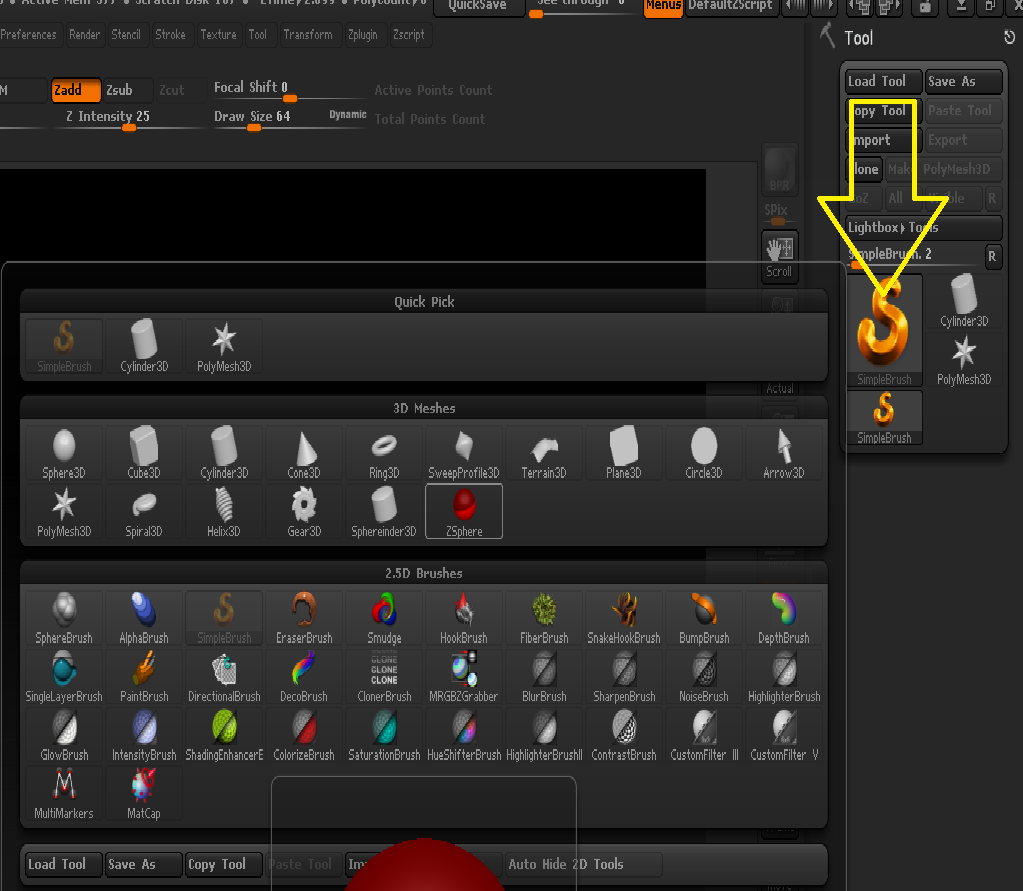Toggle Dynamic draw size
This screenshot has width=1023, height=891.
(348, 114)
